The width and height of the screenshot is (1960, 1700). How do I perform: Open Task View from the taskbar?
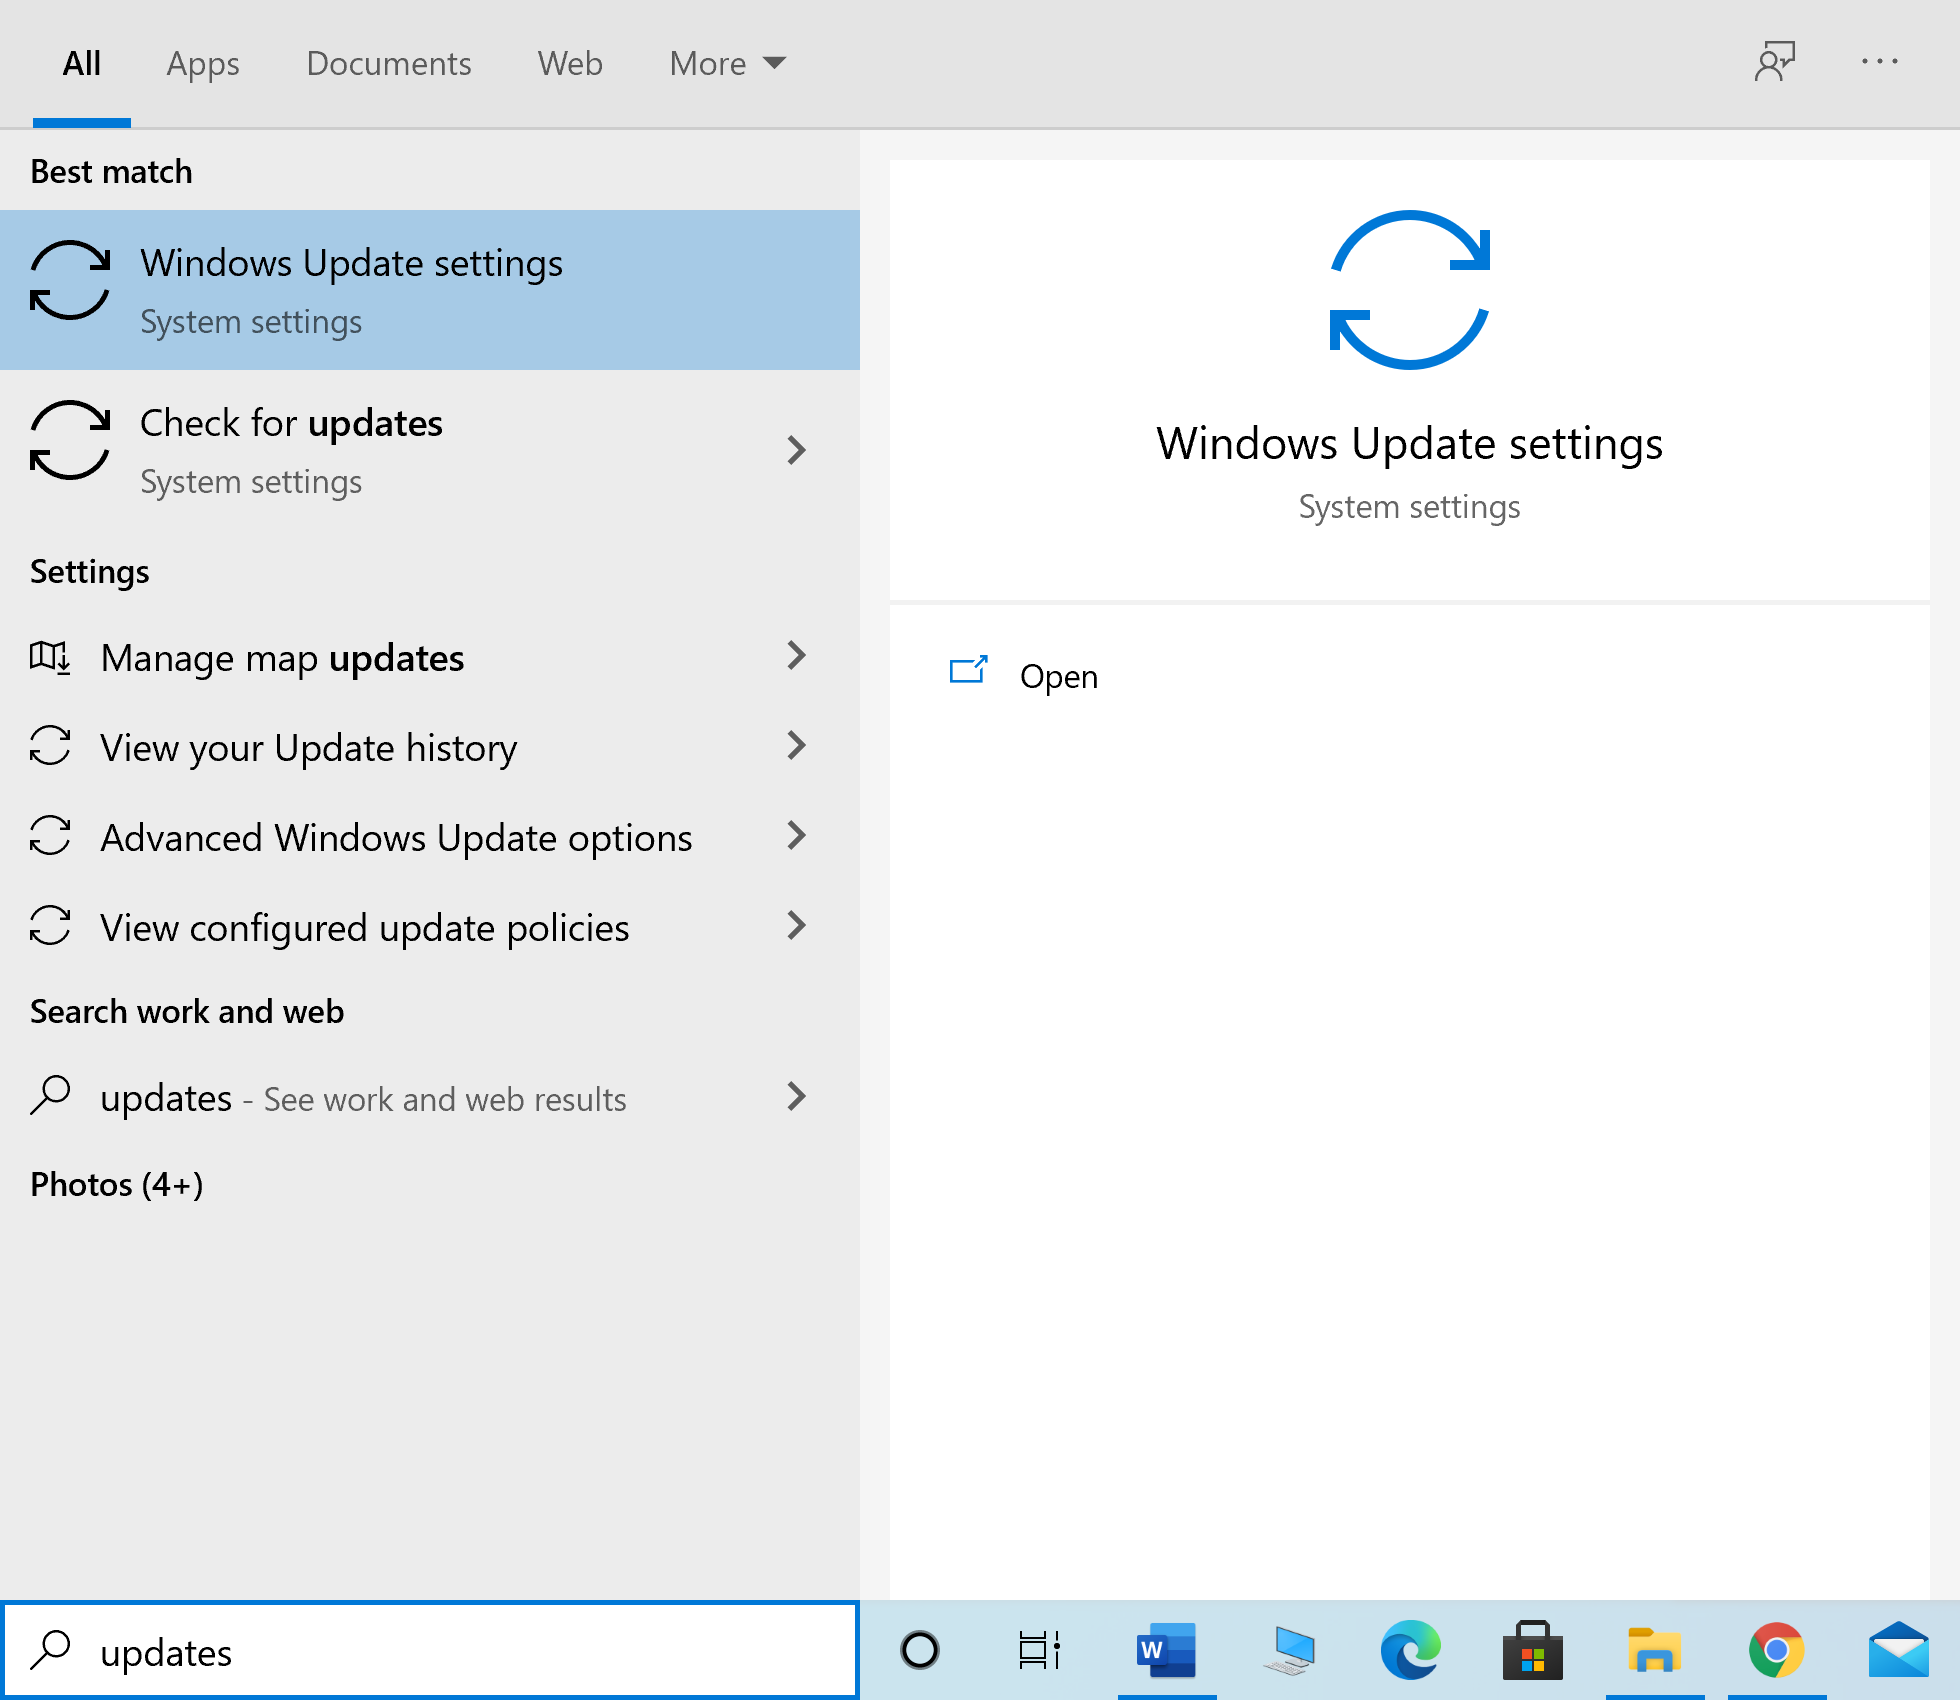pyautogui.click(x=1040, y=1650)
